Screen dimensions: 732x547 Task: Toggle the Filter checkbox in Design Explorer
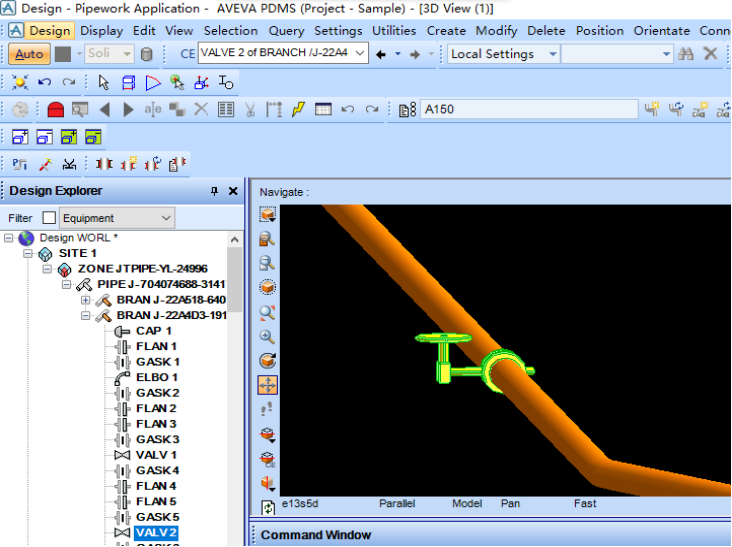[49, 218]
